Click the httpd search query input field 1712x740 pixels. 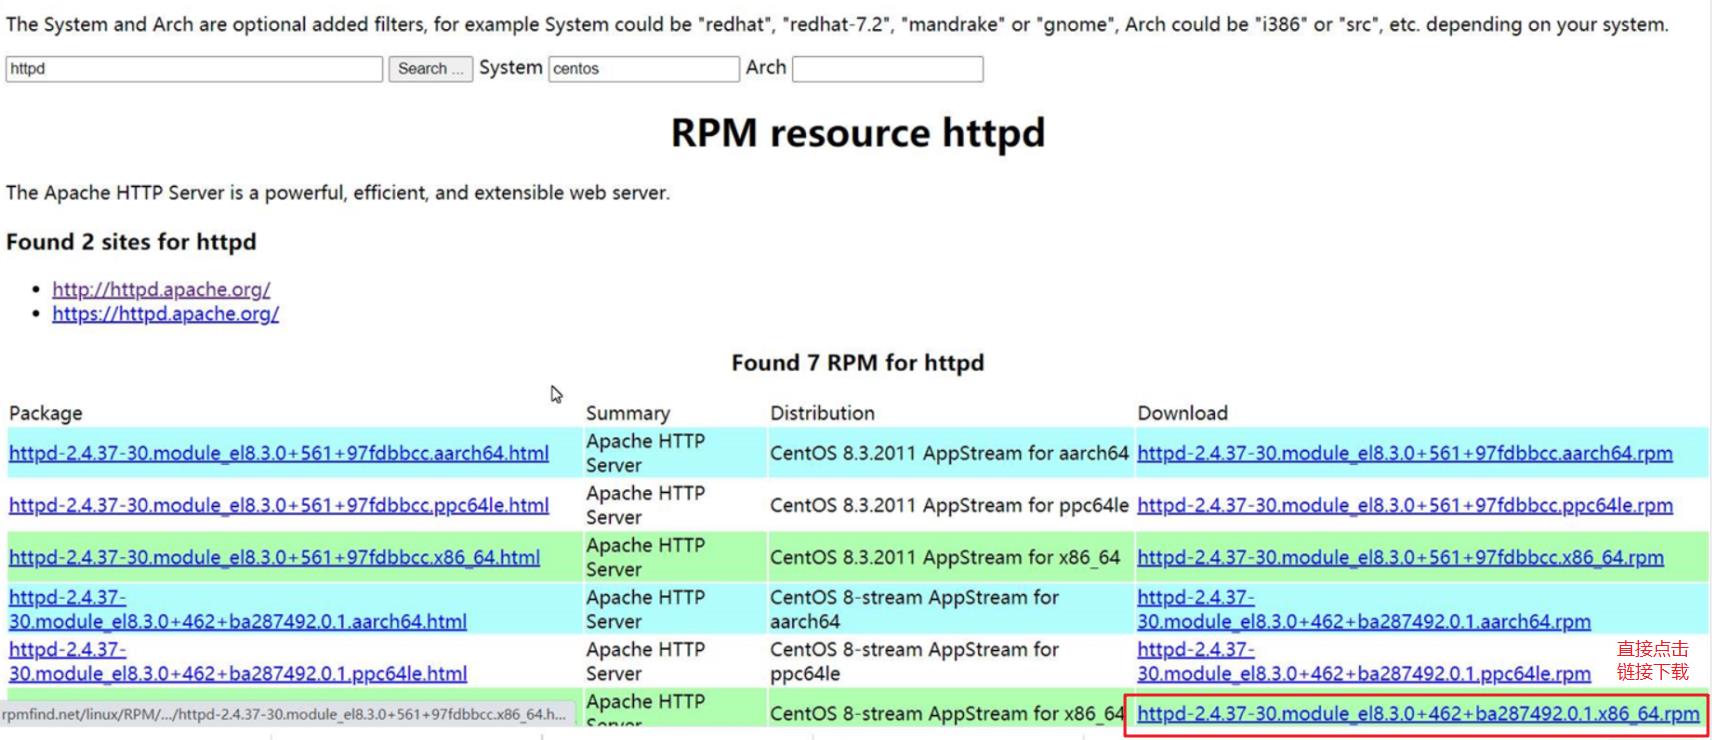tap(194, 68)
